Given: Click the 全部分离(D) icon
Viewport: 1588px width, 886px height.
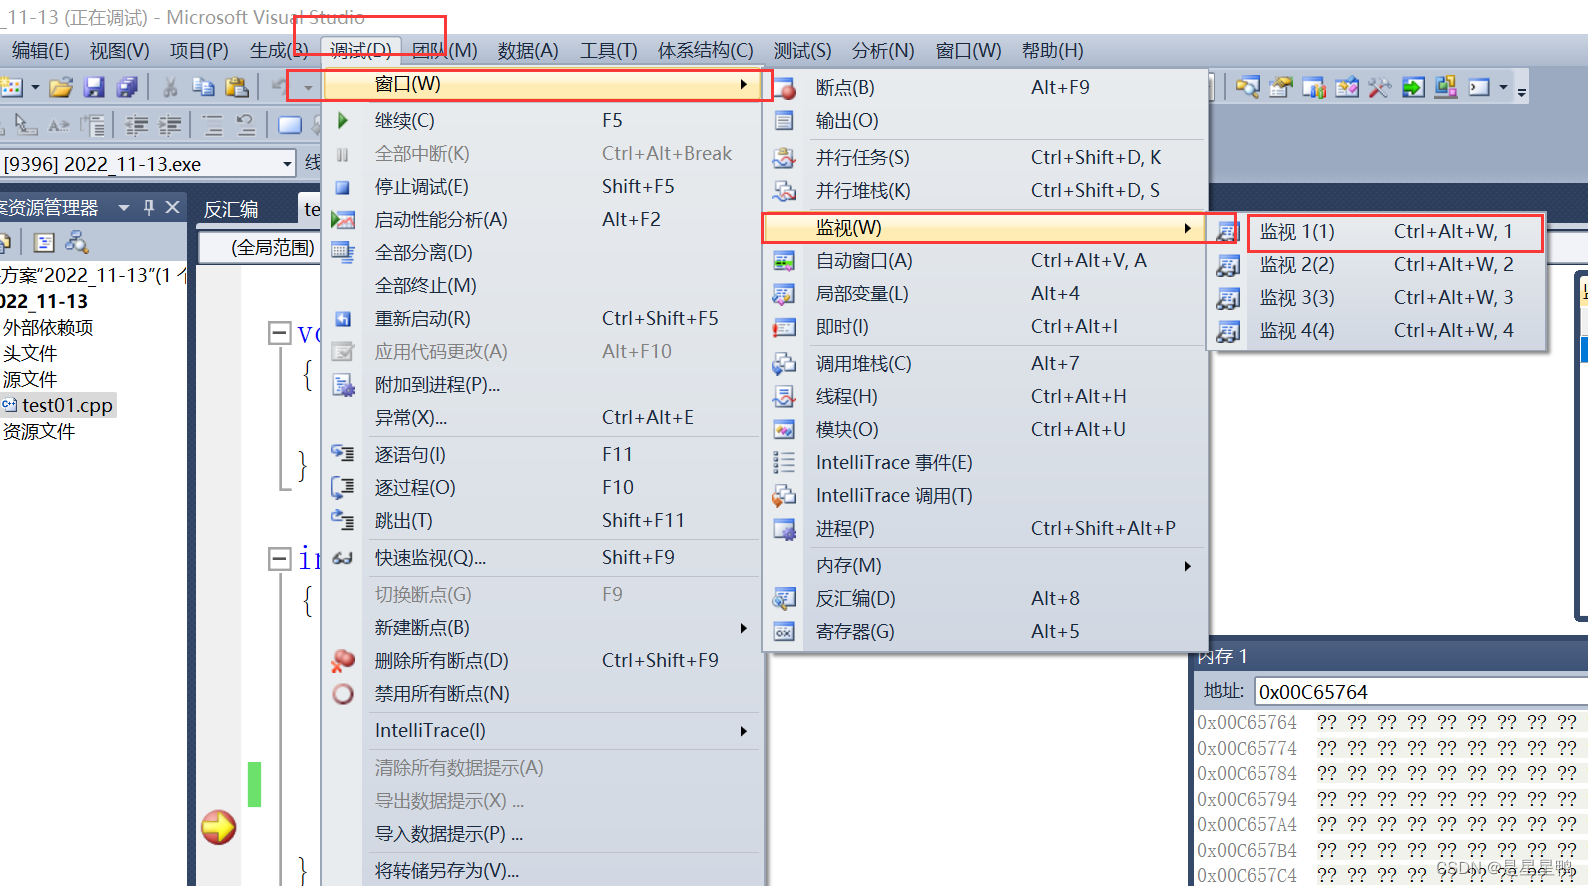Looking at the screenshot, I should point(343,253).
